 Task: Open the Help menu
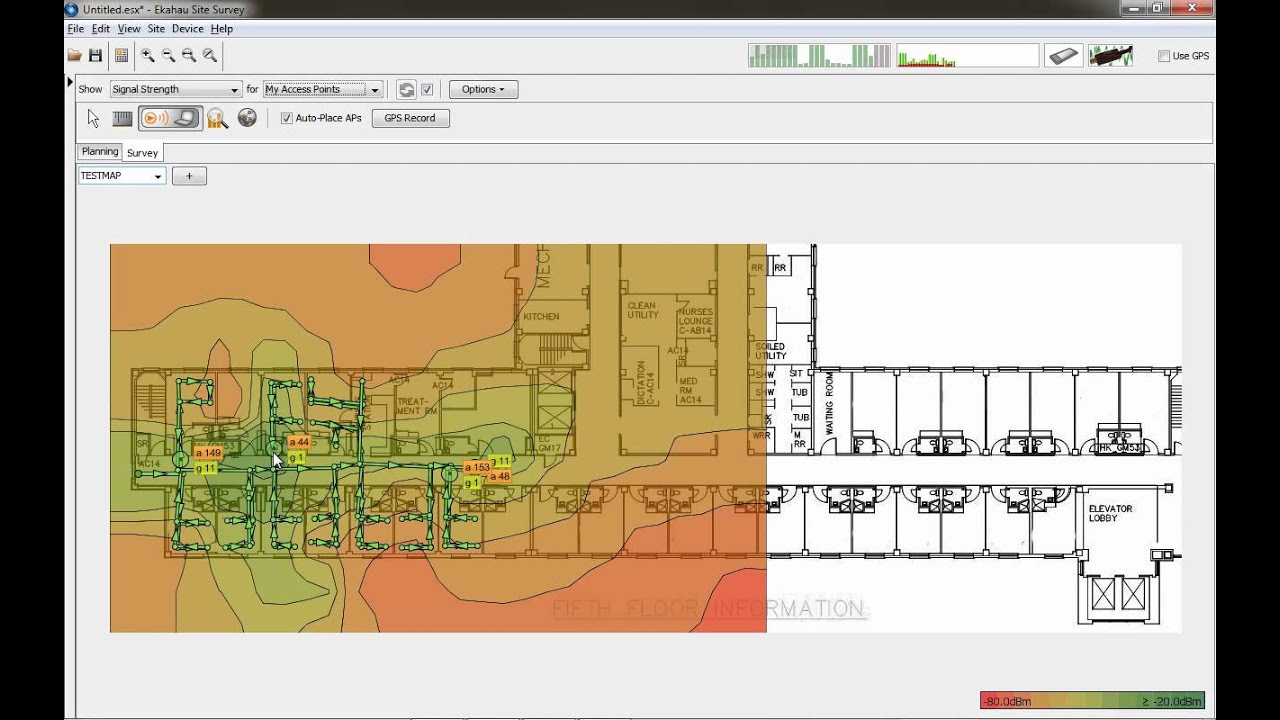point(222,29)
